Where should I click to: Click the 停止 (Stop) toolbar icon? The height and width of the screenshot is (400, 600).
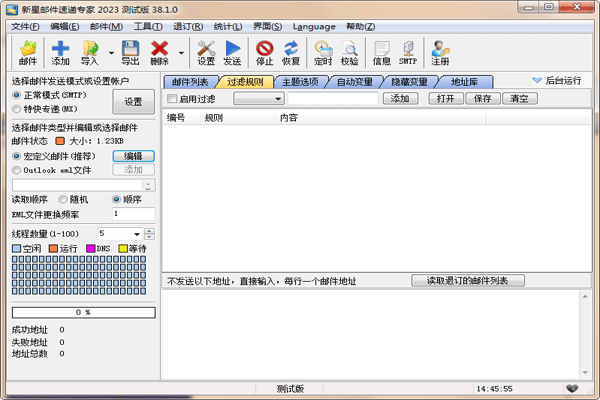tap(264, 52)
